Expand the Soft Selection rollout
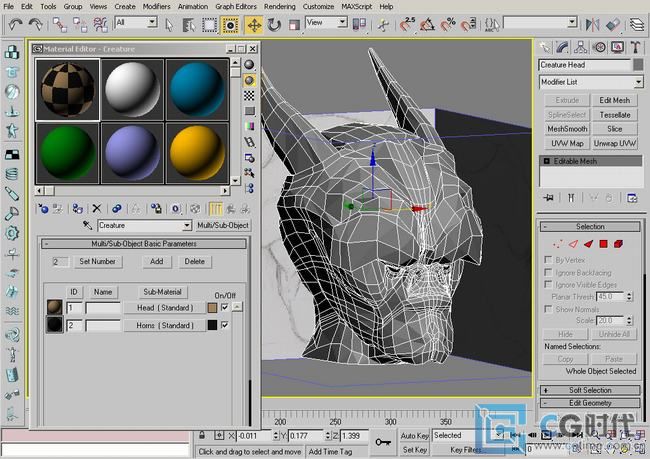The height and width of the screenshot is (459, 650). pos(590,390)
